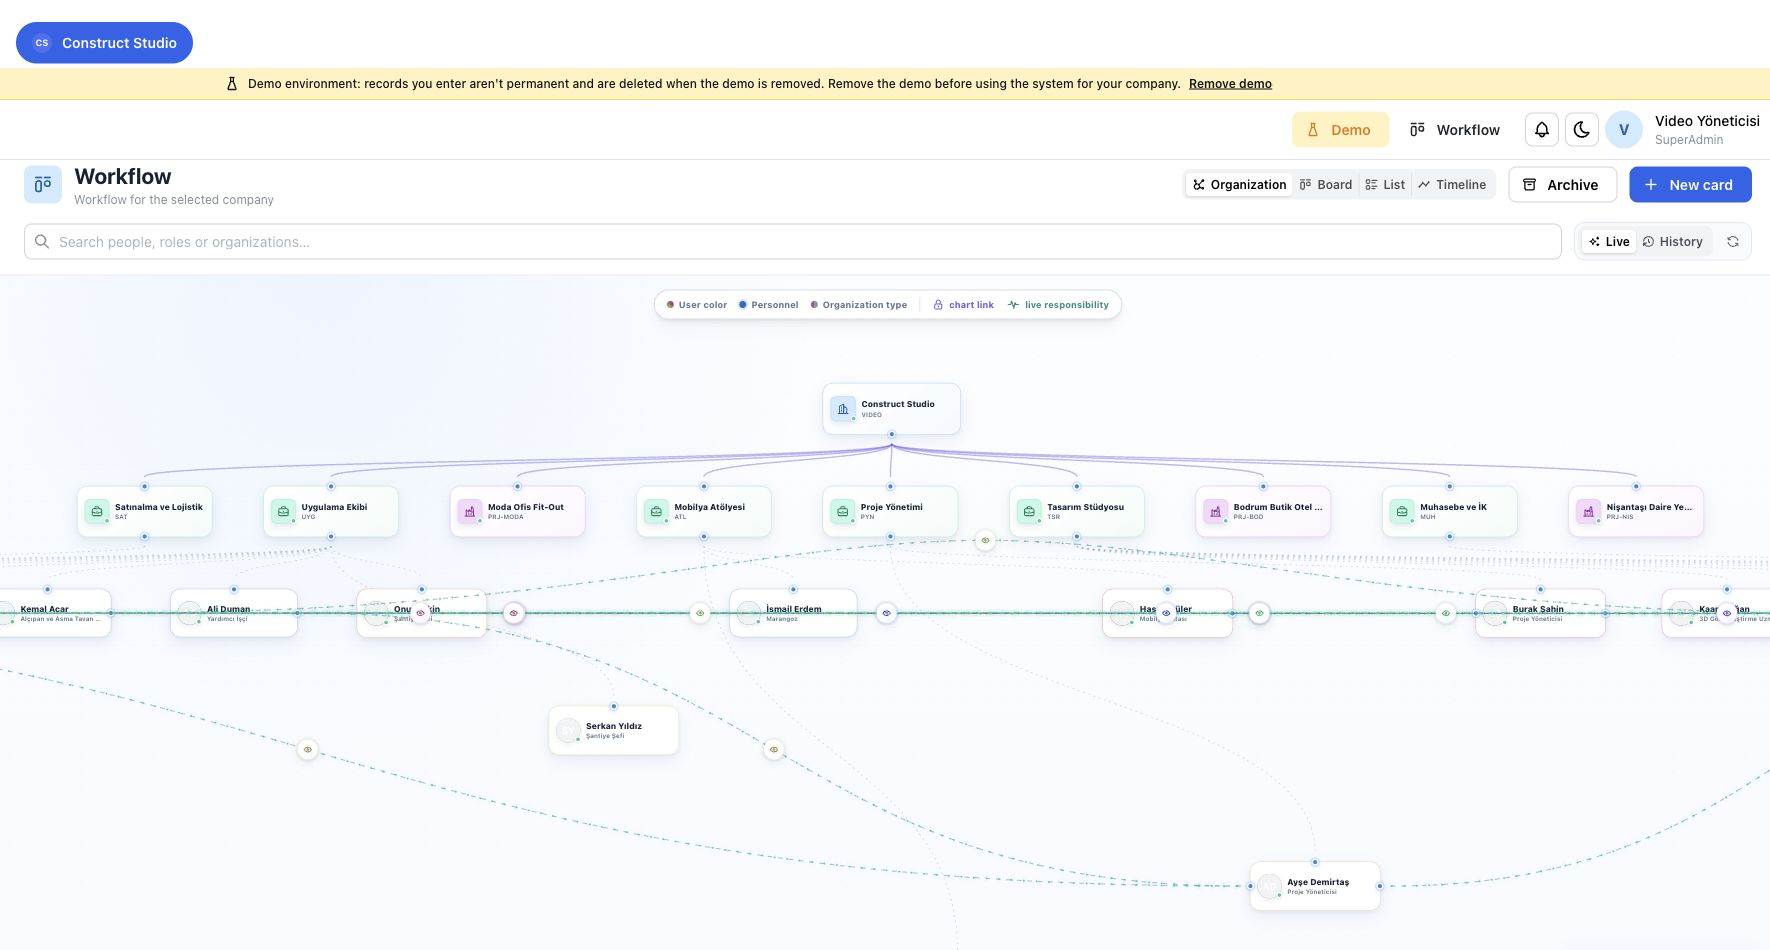Open Workflow from the top navigation
Viewport: 1770px width, 950px height.
pos(1455,130)
